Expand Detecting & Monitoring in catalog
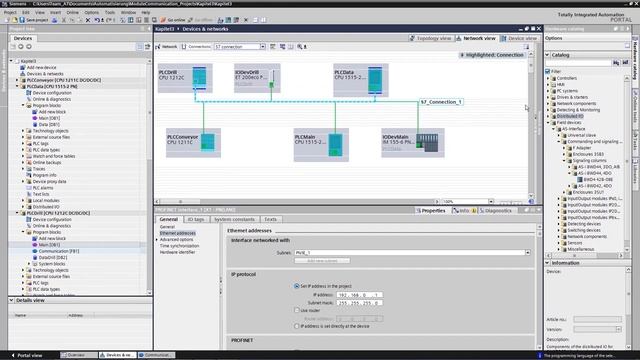Image resolution: width=640 pixels, height=360 pixels. (x=548, y=110)
